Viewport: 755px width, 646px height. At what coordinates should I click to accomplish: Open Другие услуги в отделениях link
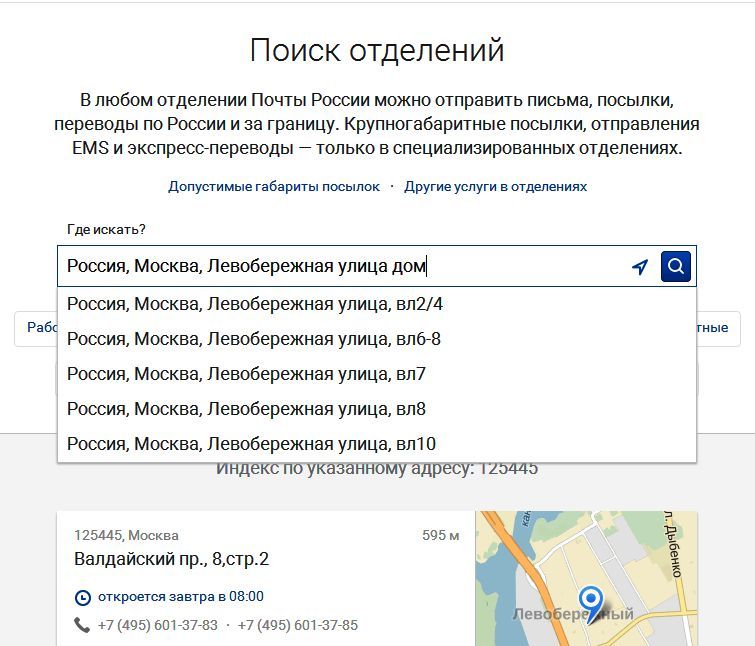[495, 187]
